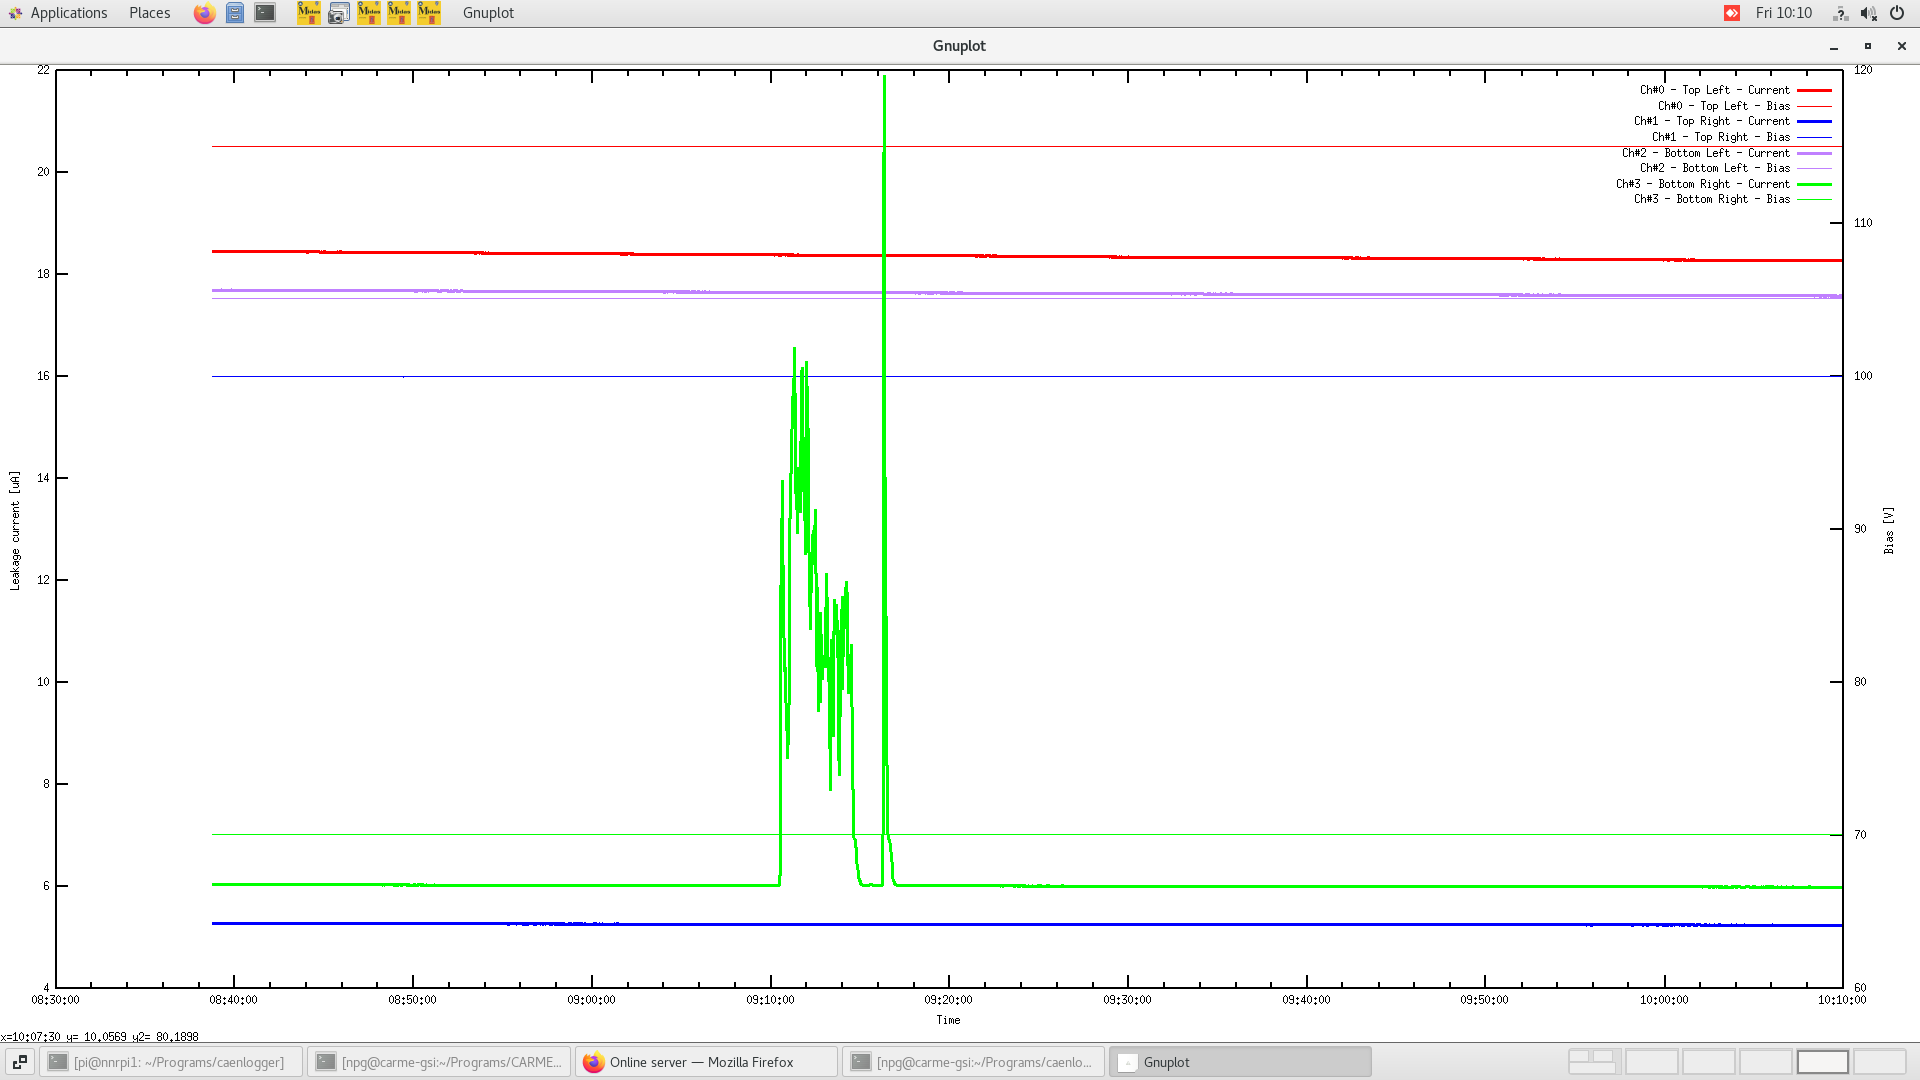The height and width of the screenshot is (1080, 1920).
Task: Click the red notification icon in the tray
Action: point(1731,13)
